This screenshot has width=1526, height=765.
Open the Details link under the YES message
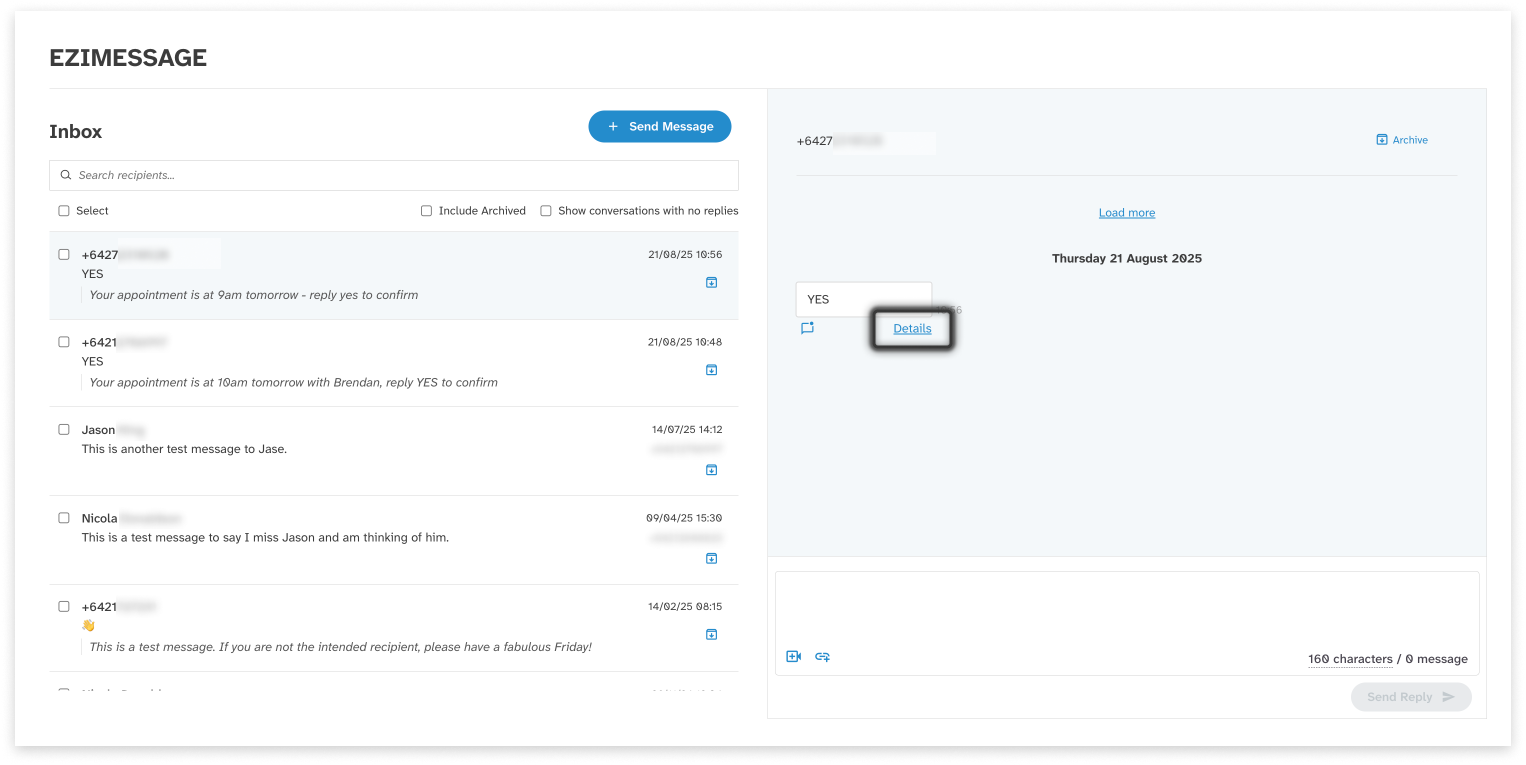click(912, 328)
